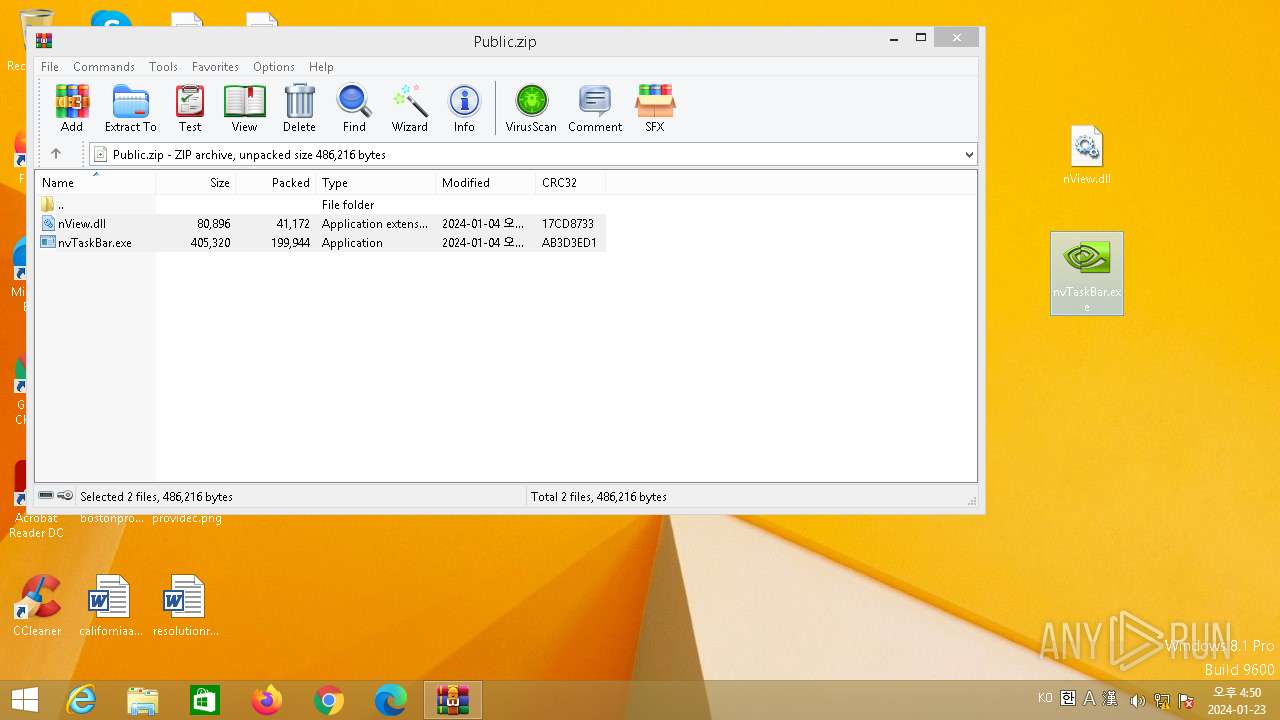Click the Korean IME mode icon

(x=1068, y=698)
